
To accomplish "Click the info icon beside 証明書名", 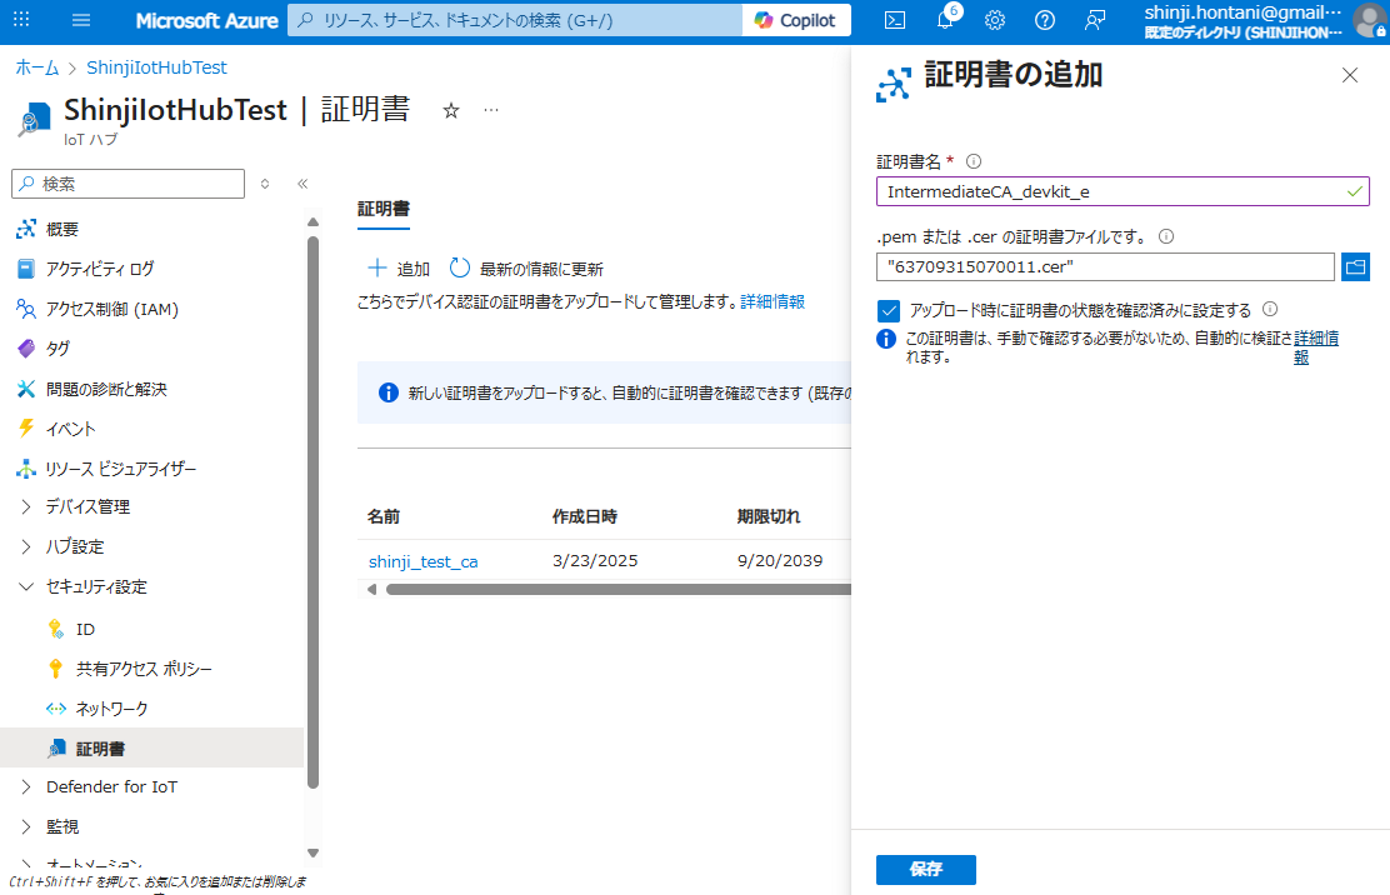I will coord(973,161).
